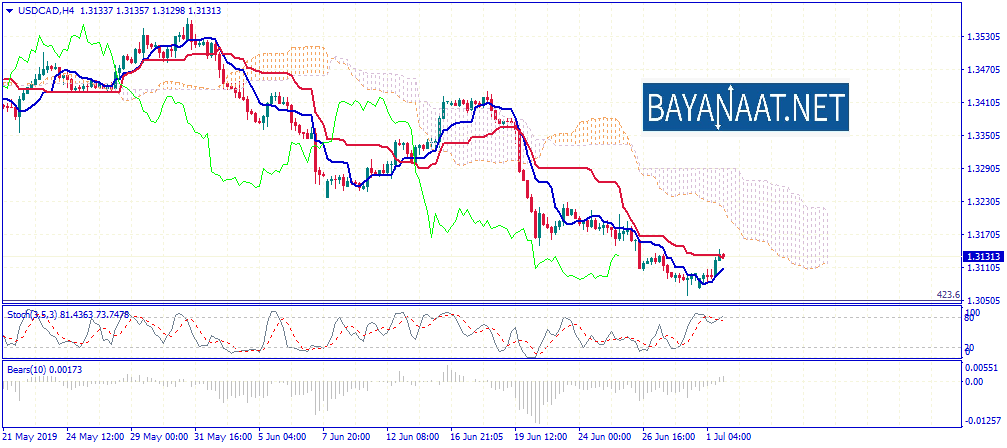The height and width of the screenshot is (448, 1007).
Task: Click the -0.01257 Bears scale value
Action: click(982, 421)
